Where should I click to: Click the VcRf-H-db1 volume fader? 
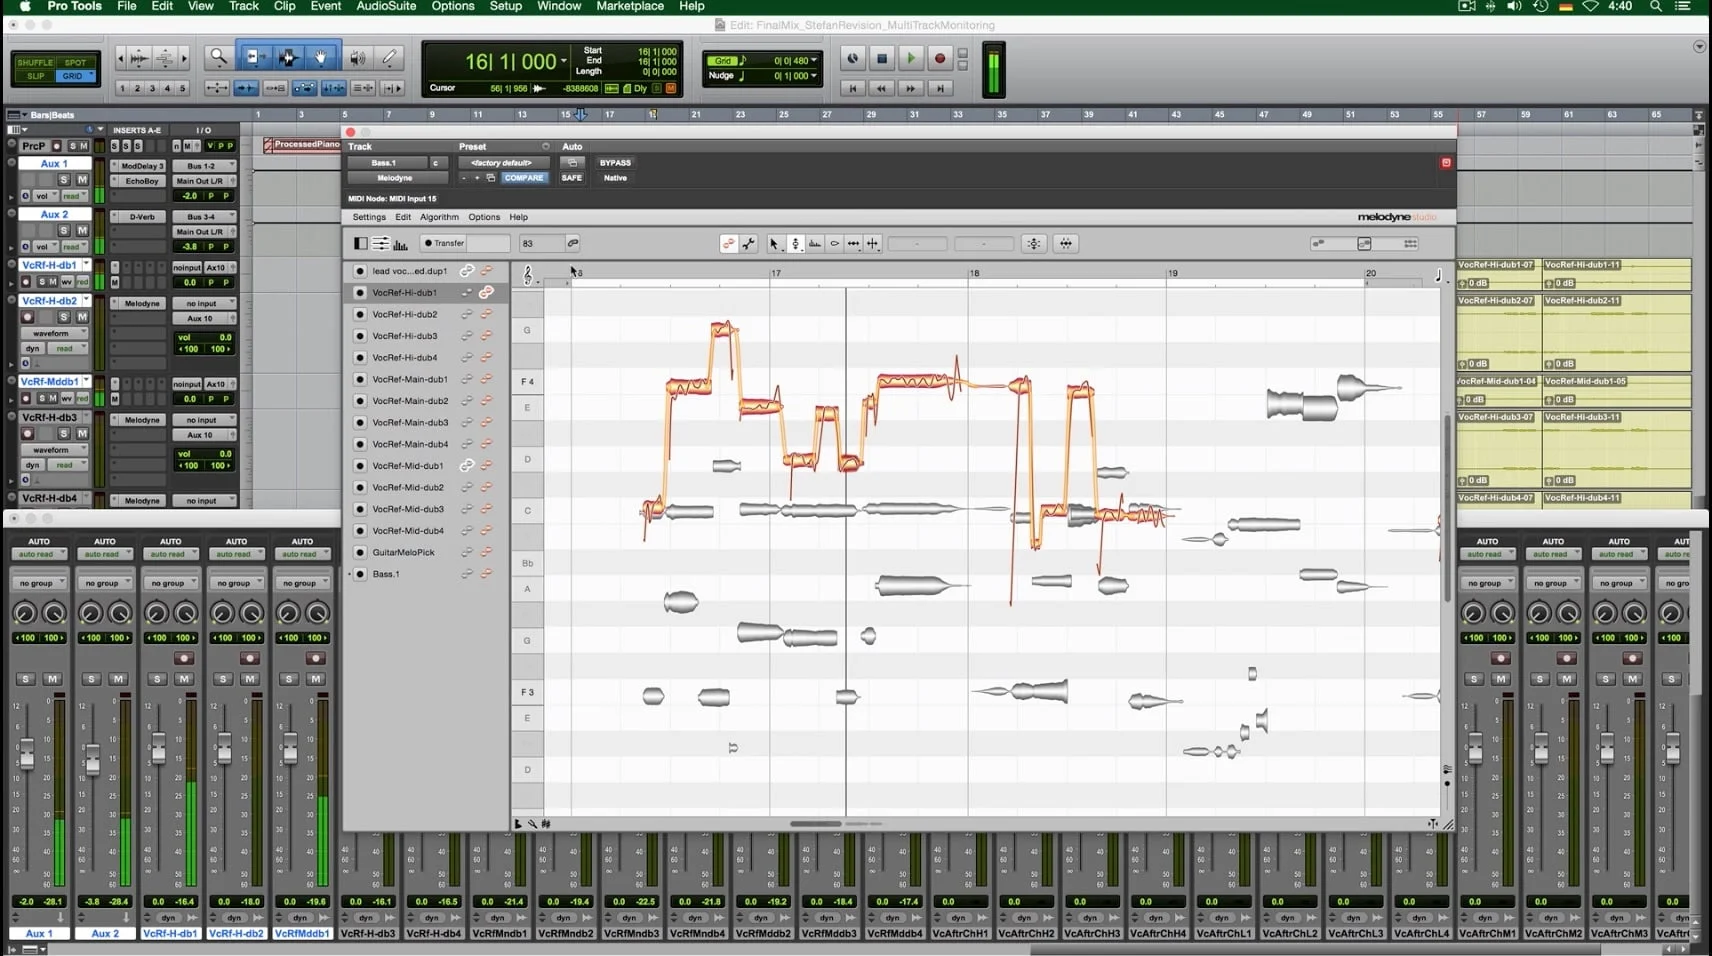pos(159,748)
